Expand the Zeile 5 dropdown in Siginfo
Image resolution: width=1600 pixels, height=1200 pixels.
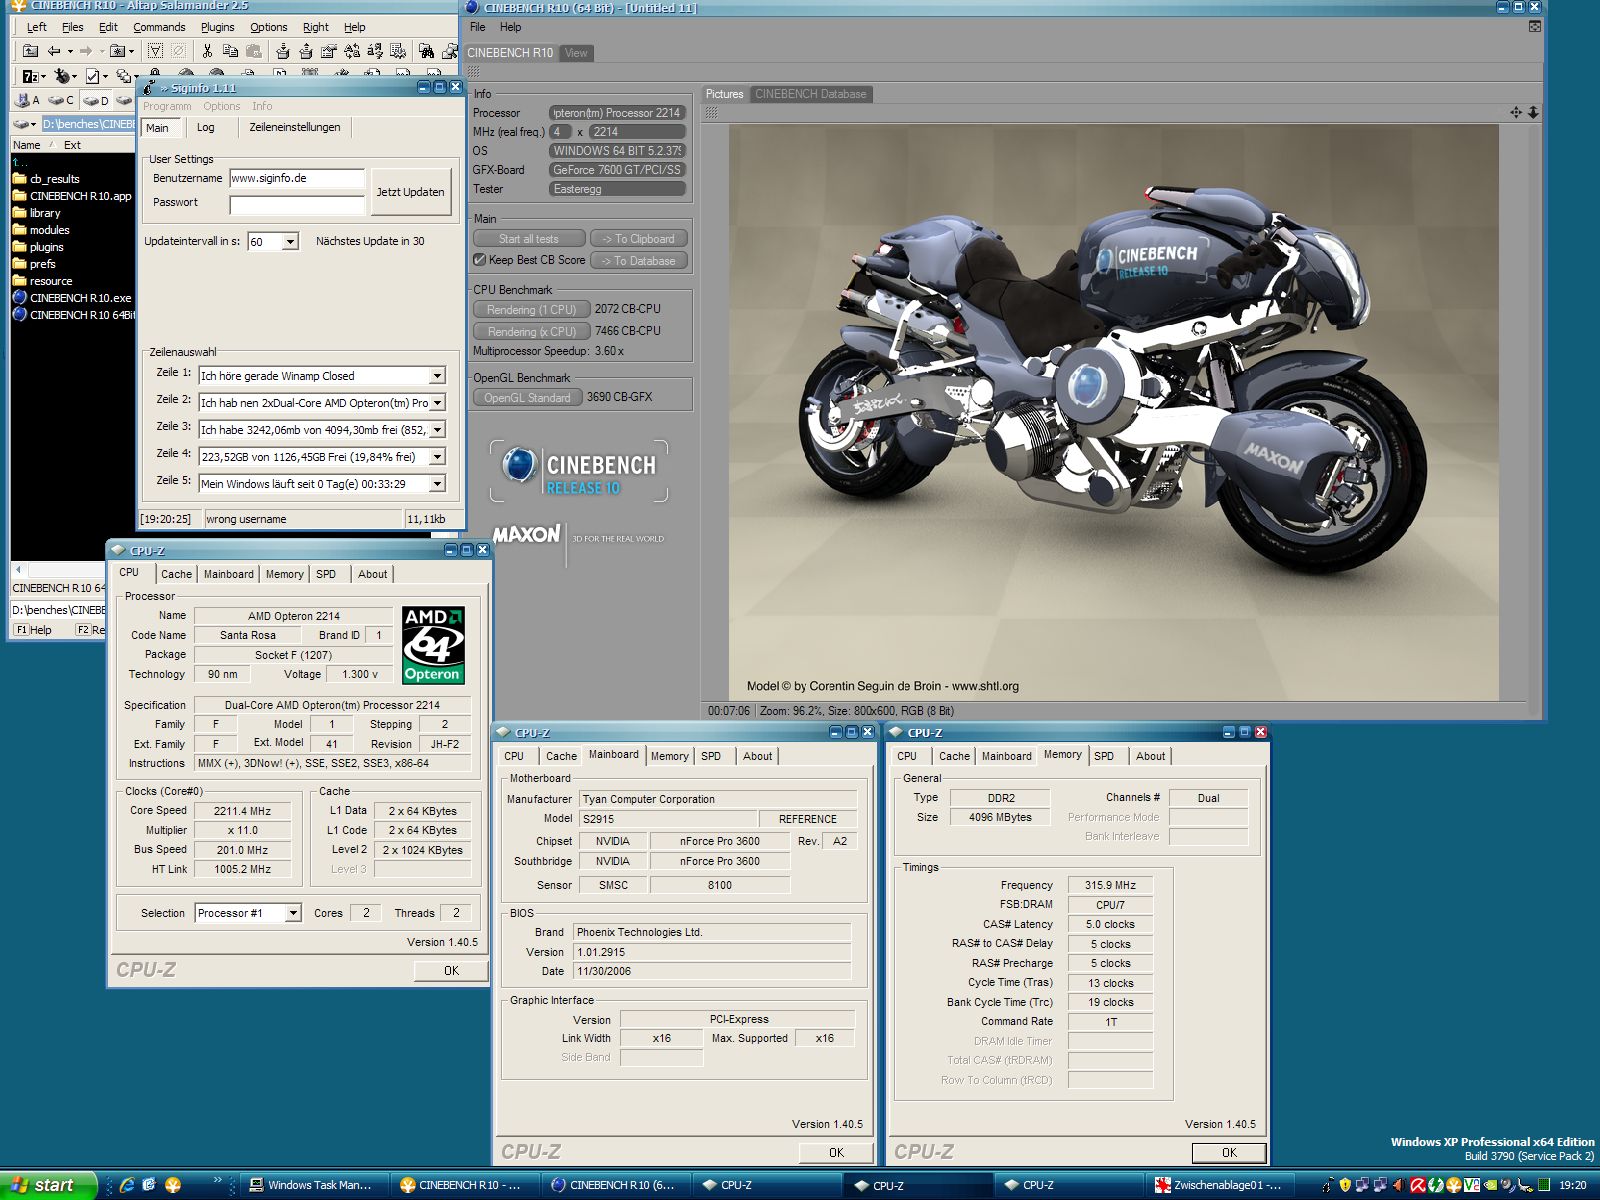point(437,484)
